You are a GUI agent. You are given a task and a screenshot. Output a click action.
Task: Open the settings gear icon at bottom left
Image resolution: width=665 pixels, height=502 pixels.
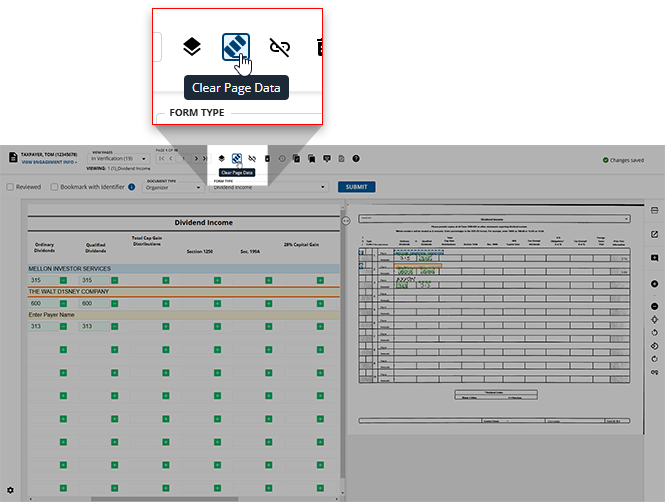[10, 491]
